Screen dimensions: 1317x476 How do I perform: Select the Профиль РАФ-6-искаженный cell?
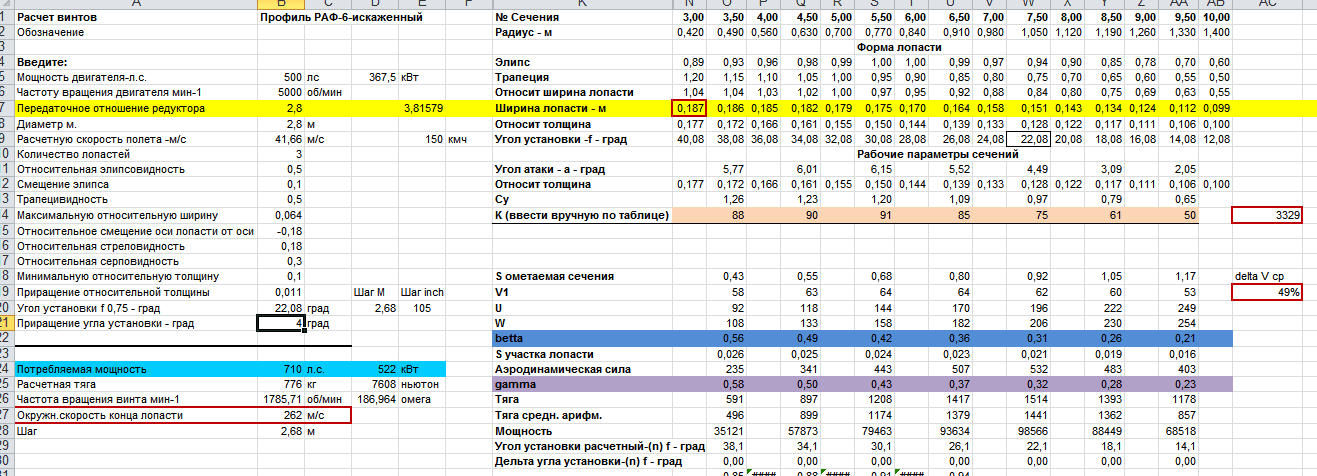340,18
